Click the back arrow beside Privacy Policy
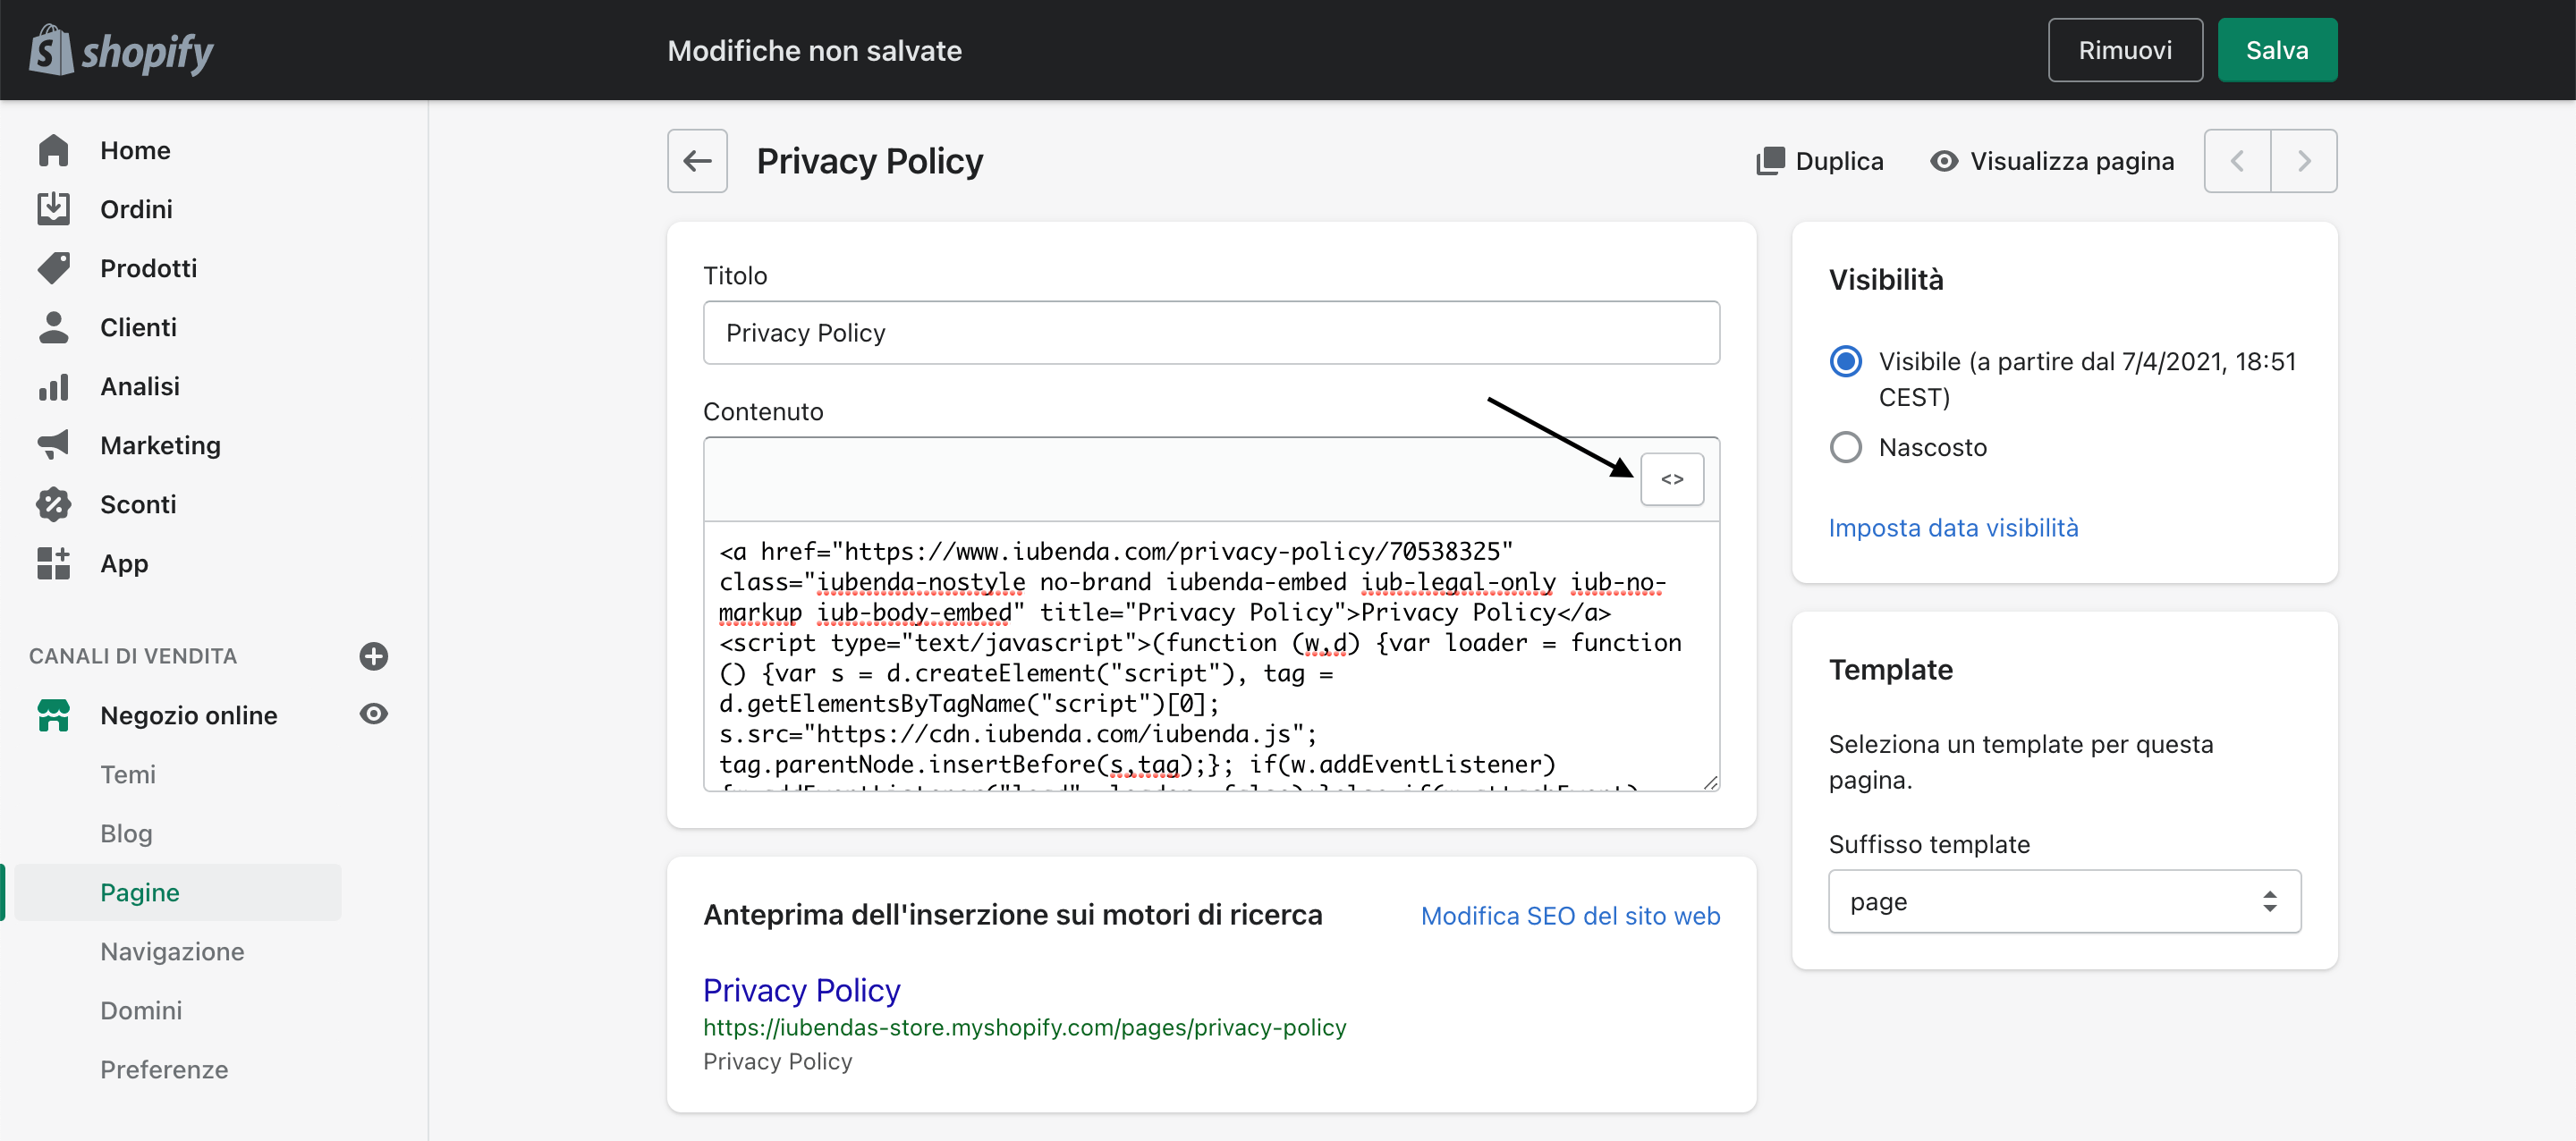This screenshot has height=1141, width=2576. (x=697, y=161)
